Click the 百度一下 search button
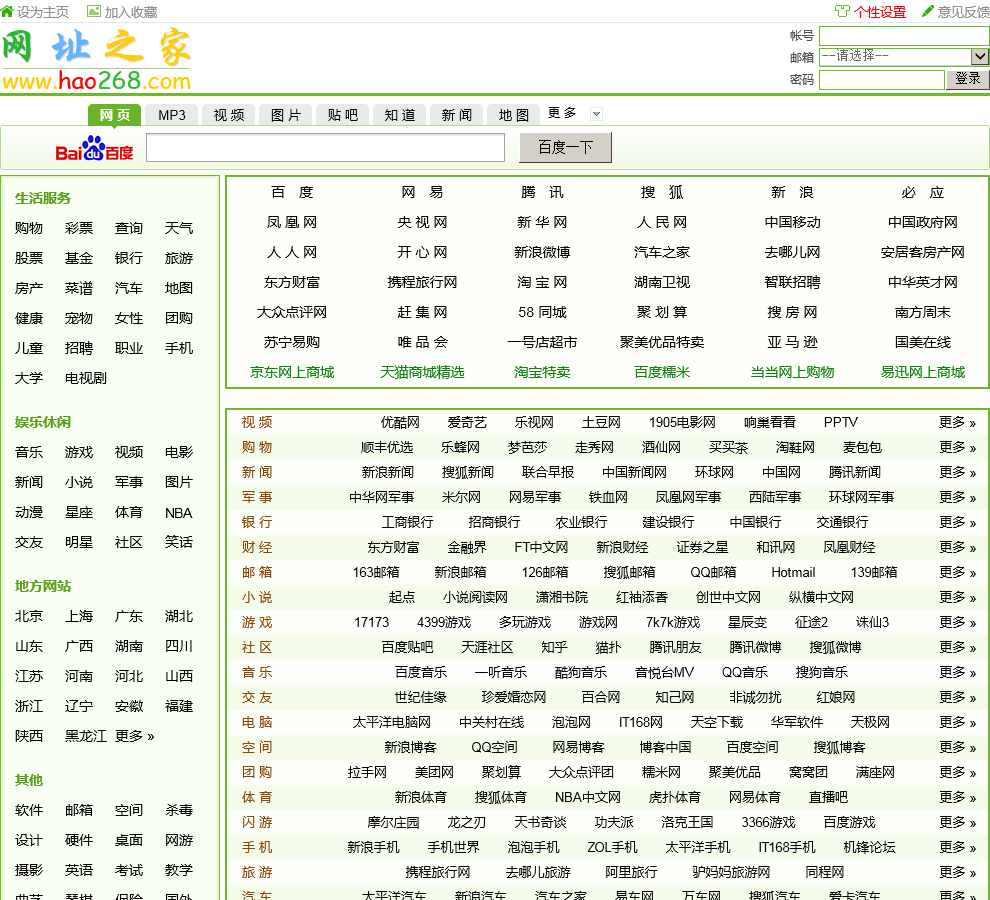 point(565,147)
